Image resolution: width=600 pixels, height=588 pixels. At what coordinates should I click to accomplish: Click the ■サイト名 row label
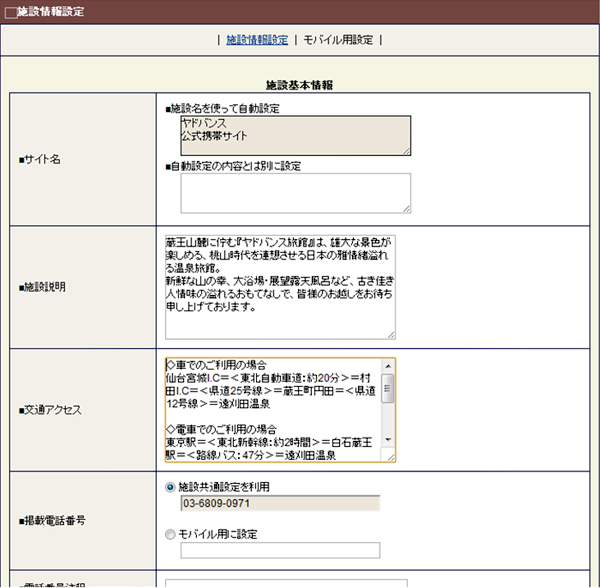[40, 159]
